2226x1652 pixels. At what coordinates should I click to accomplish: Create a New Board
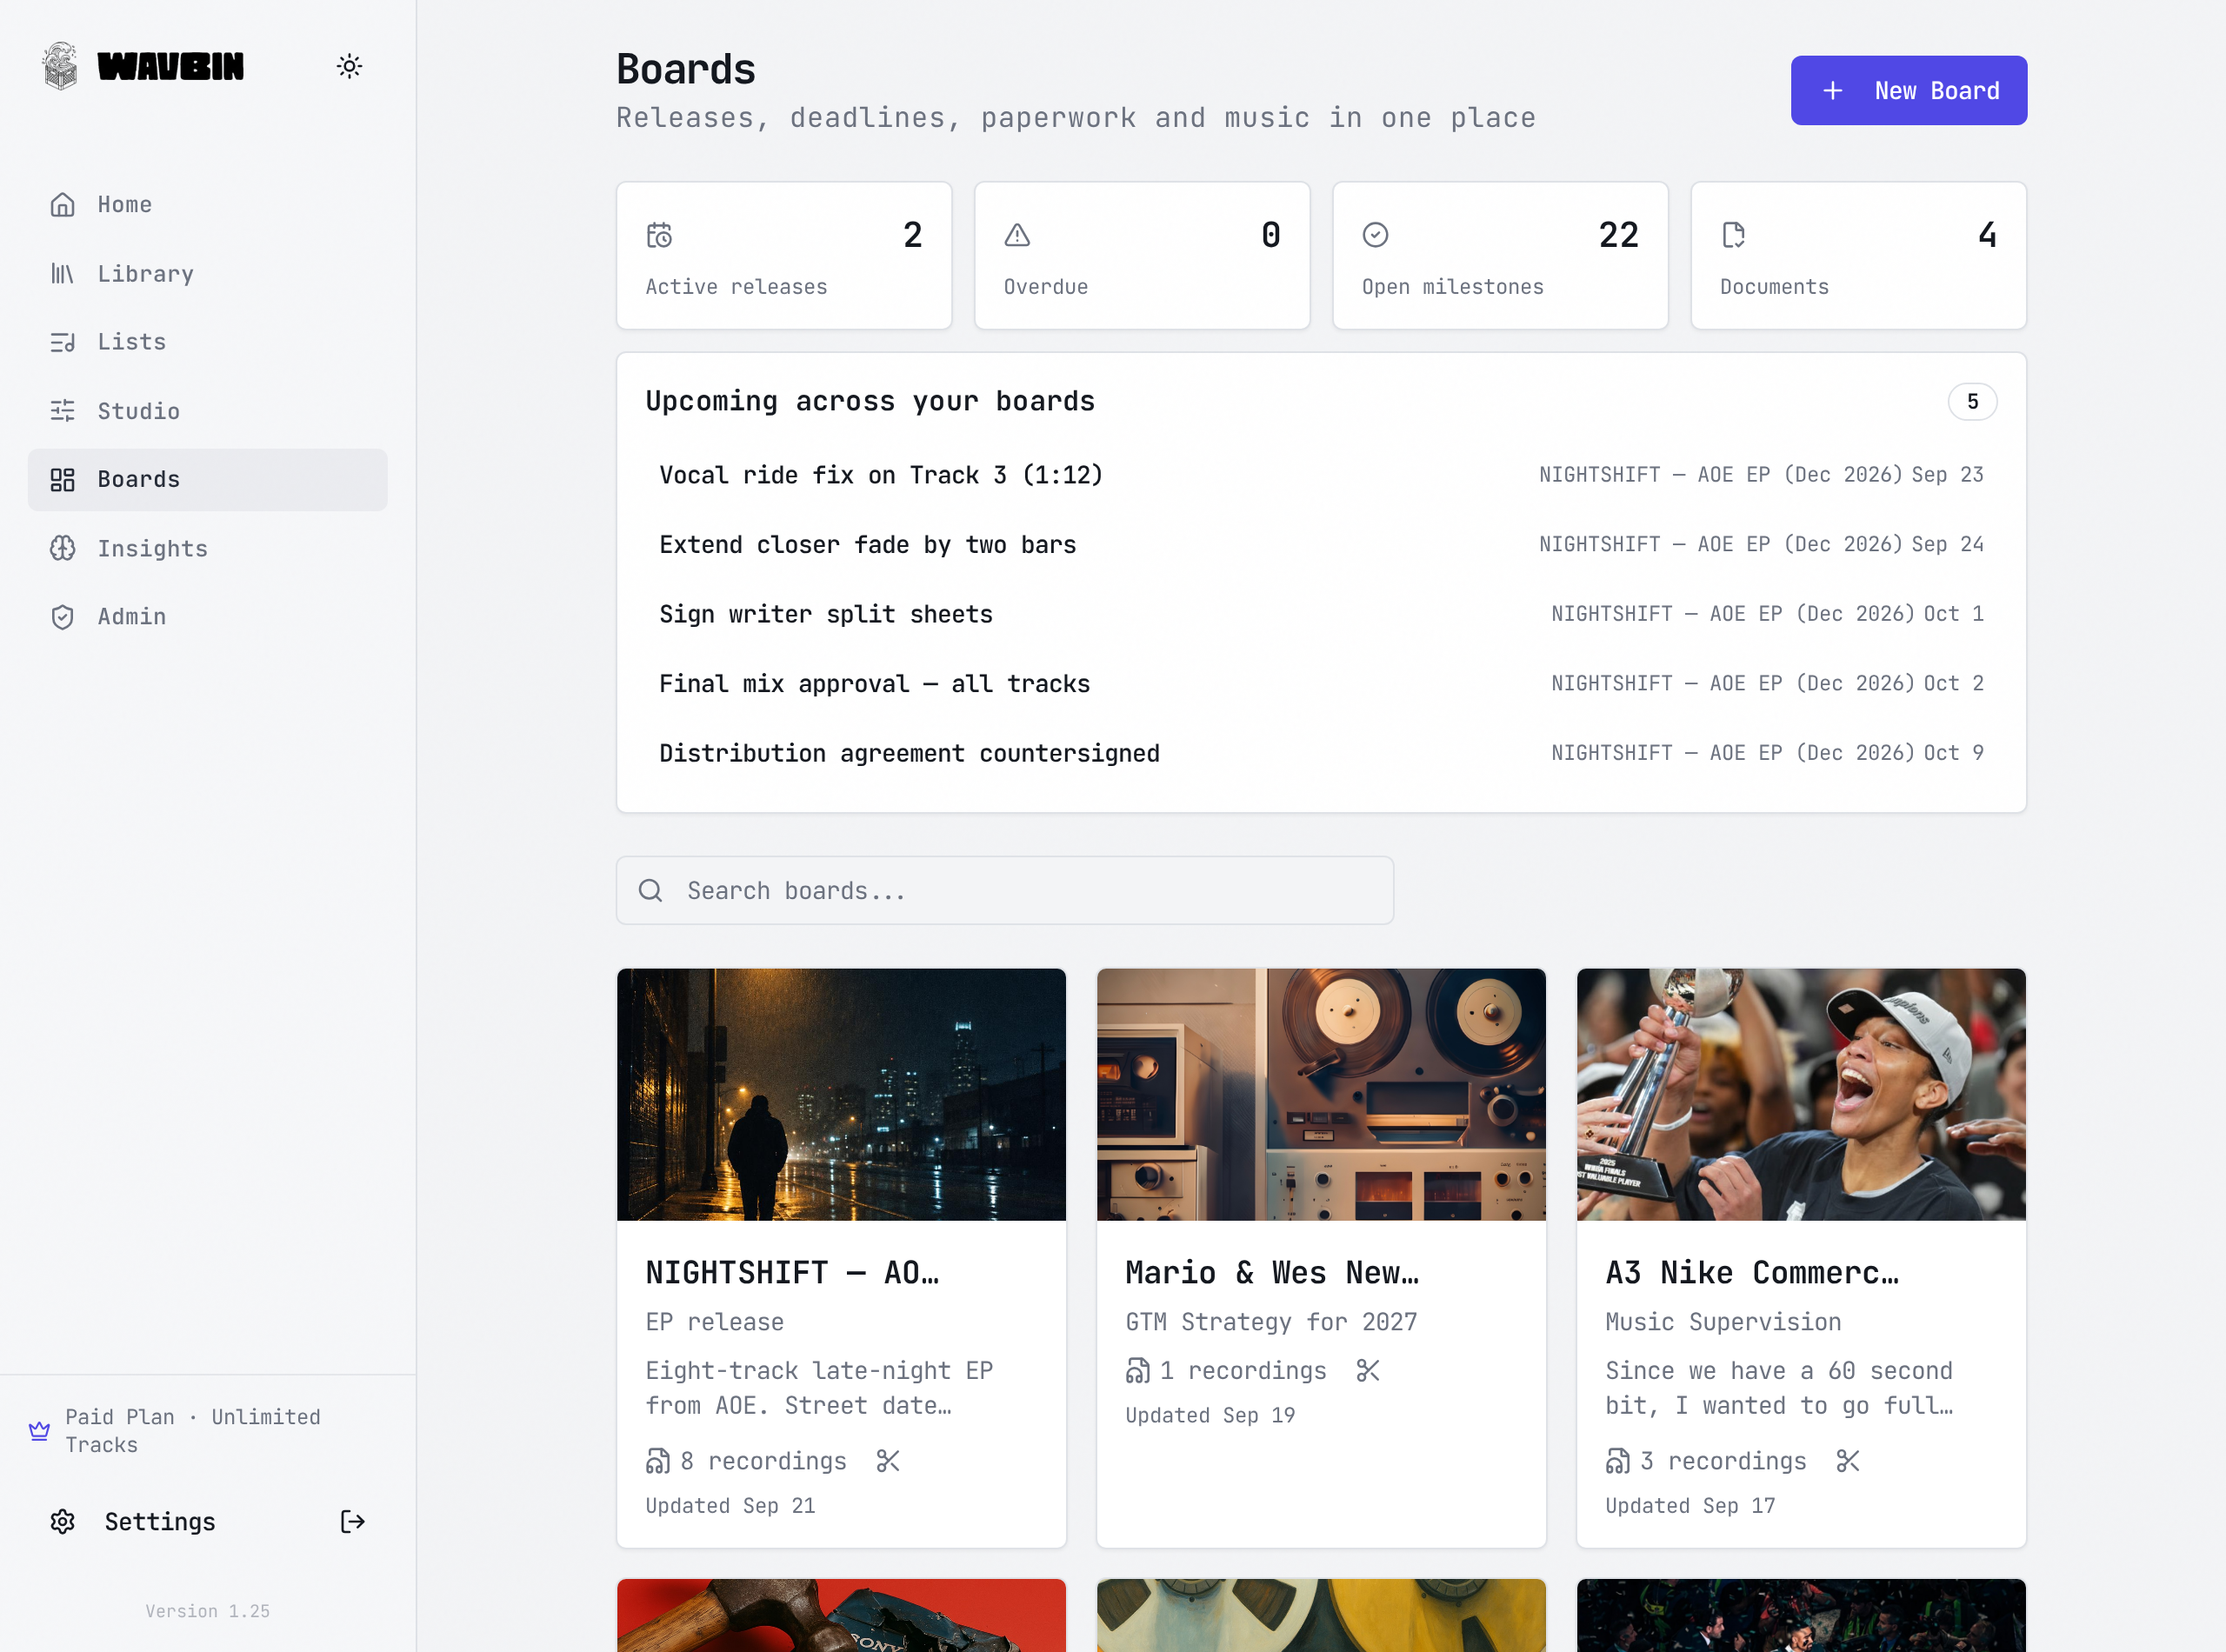[1908, 90]
